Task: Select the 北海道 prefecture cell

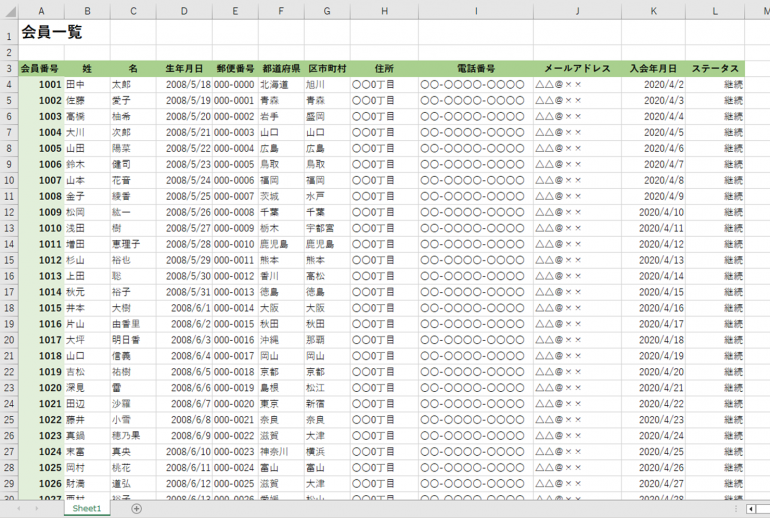Action: 280,85
